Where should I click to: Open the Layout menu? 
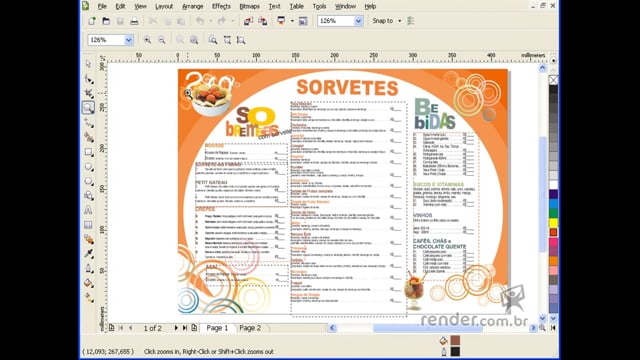point(164,6)
